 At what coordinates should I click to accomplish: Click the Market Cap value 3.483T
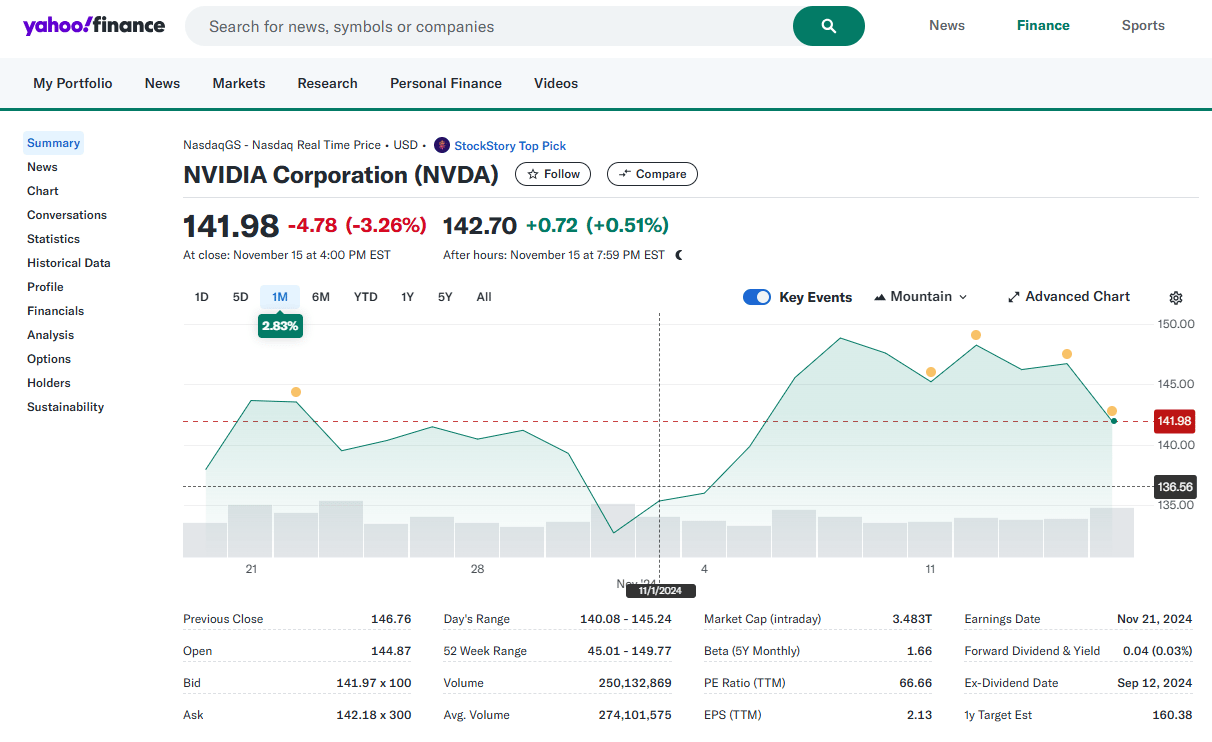912,619
